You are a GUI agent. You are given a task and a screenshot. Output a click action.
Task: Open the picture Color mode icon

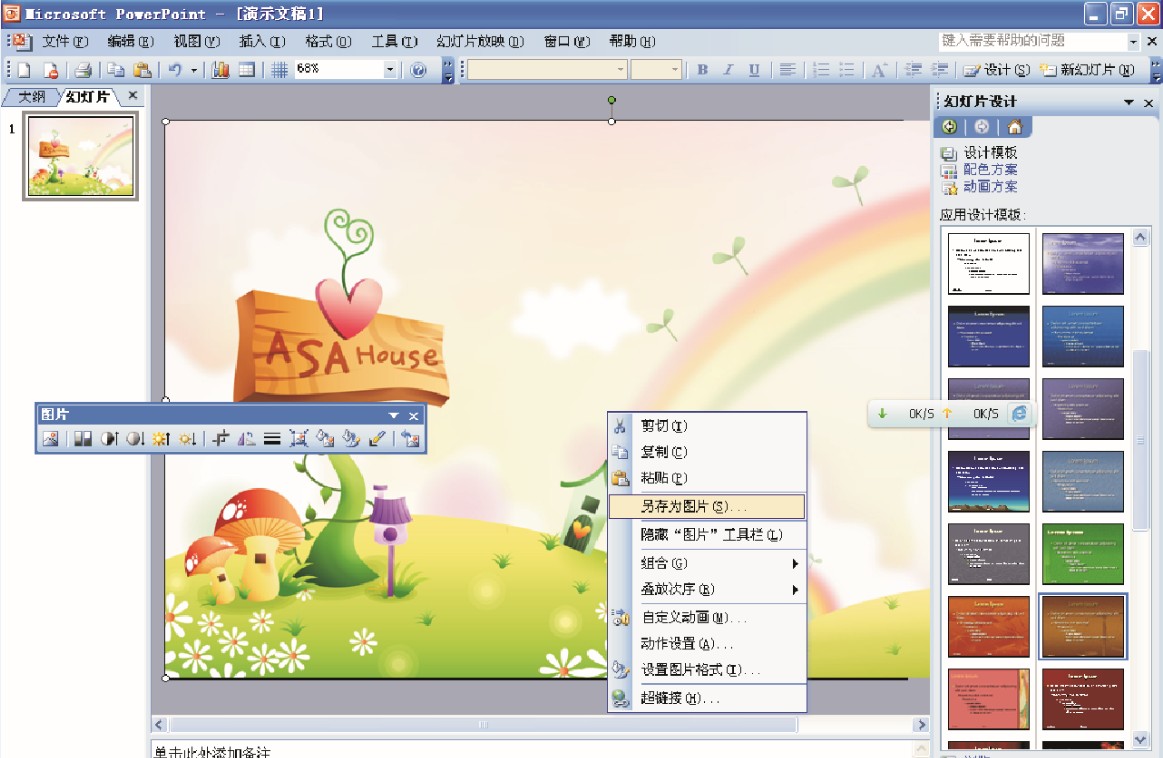click(82, 438)
